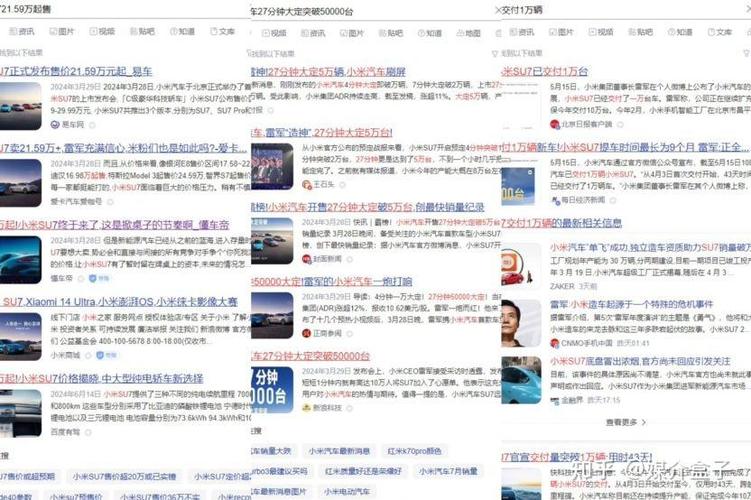Open Lei Jun portrait news thumbnail
This screenshot has height=500, width=751.
pyautogui.click(x=521, y=323)
